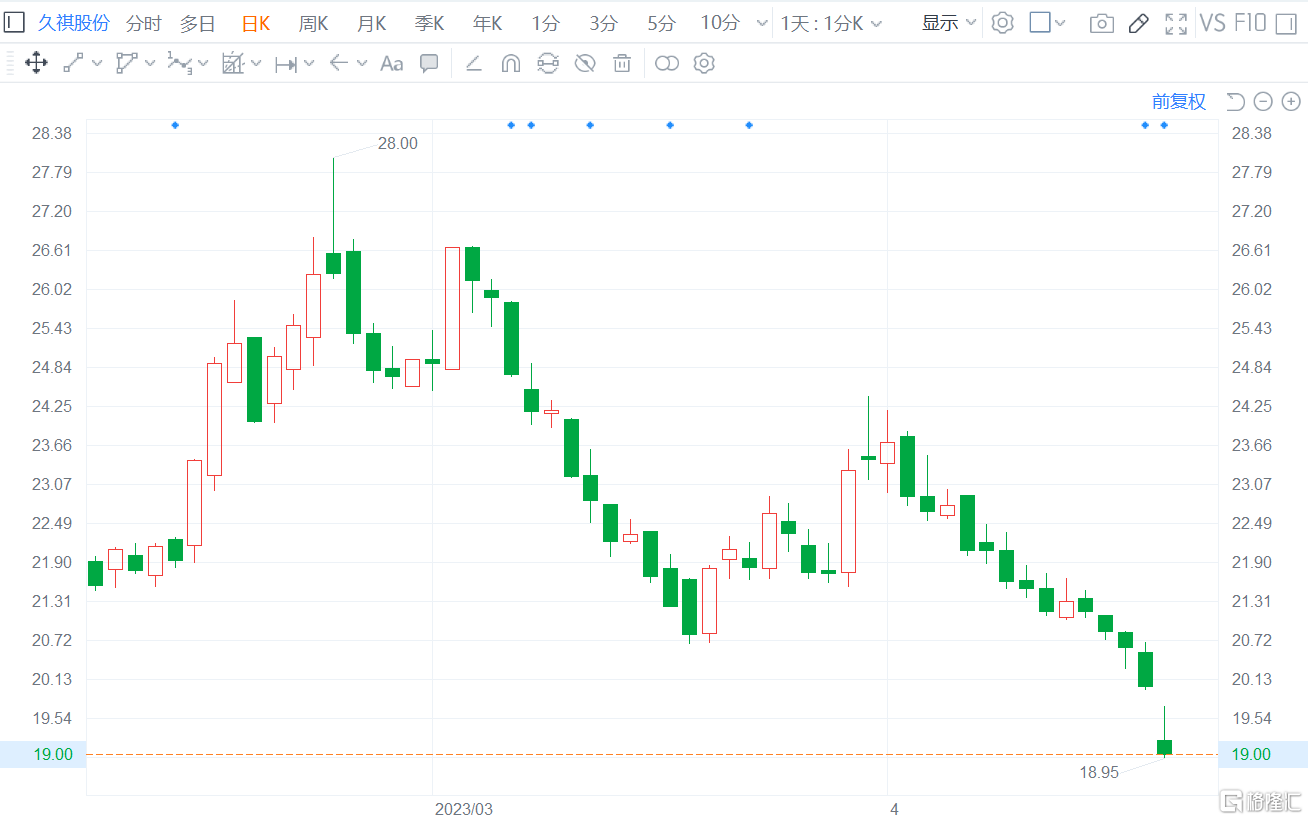This screenshot has width=1308, height=821.
Task: Expand layout square dropdown arrow
Action: [1061, 23]
